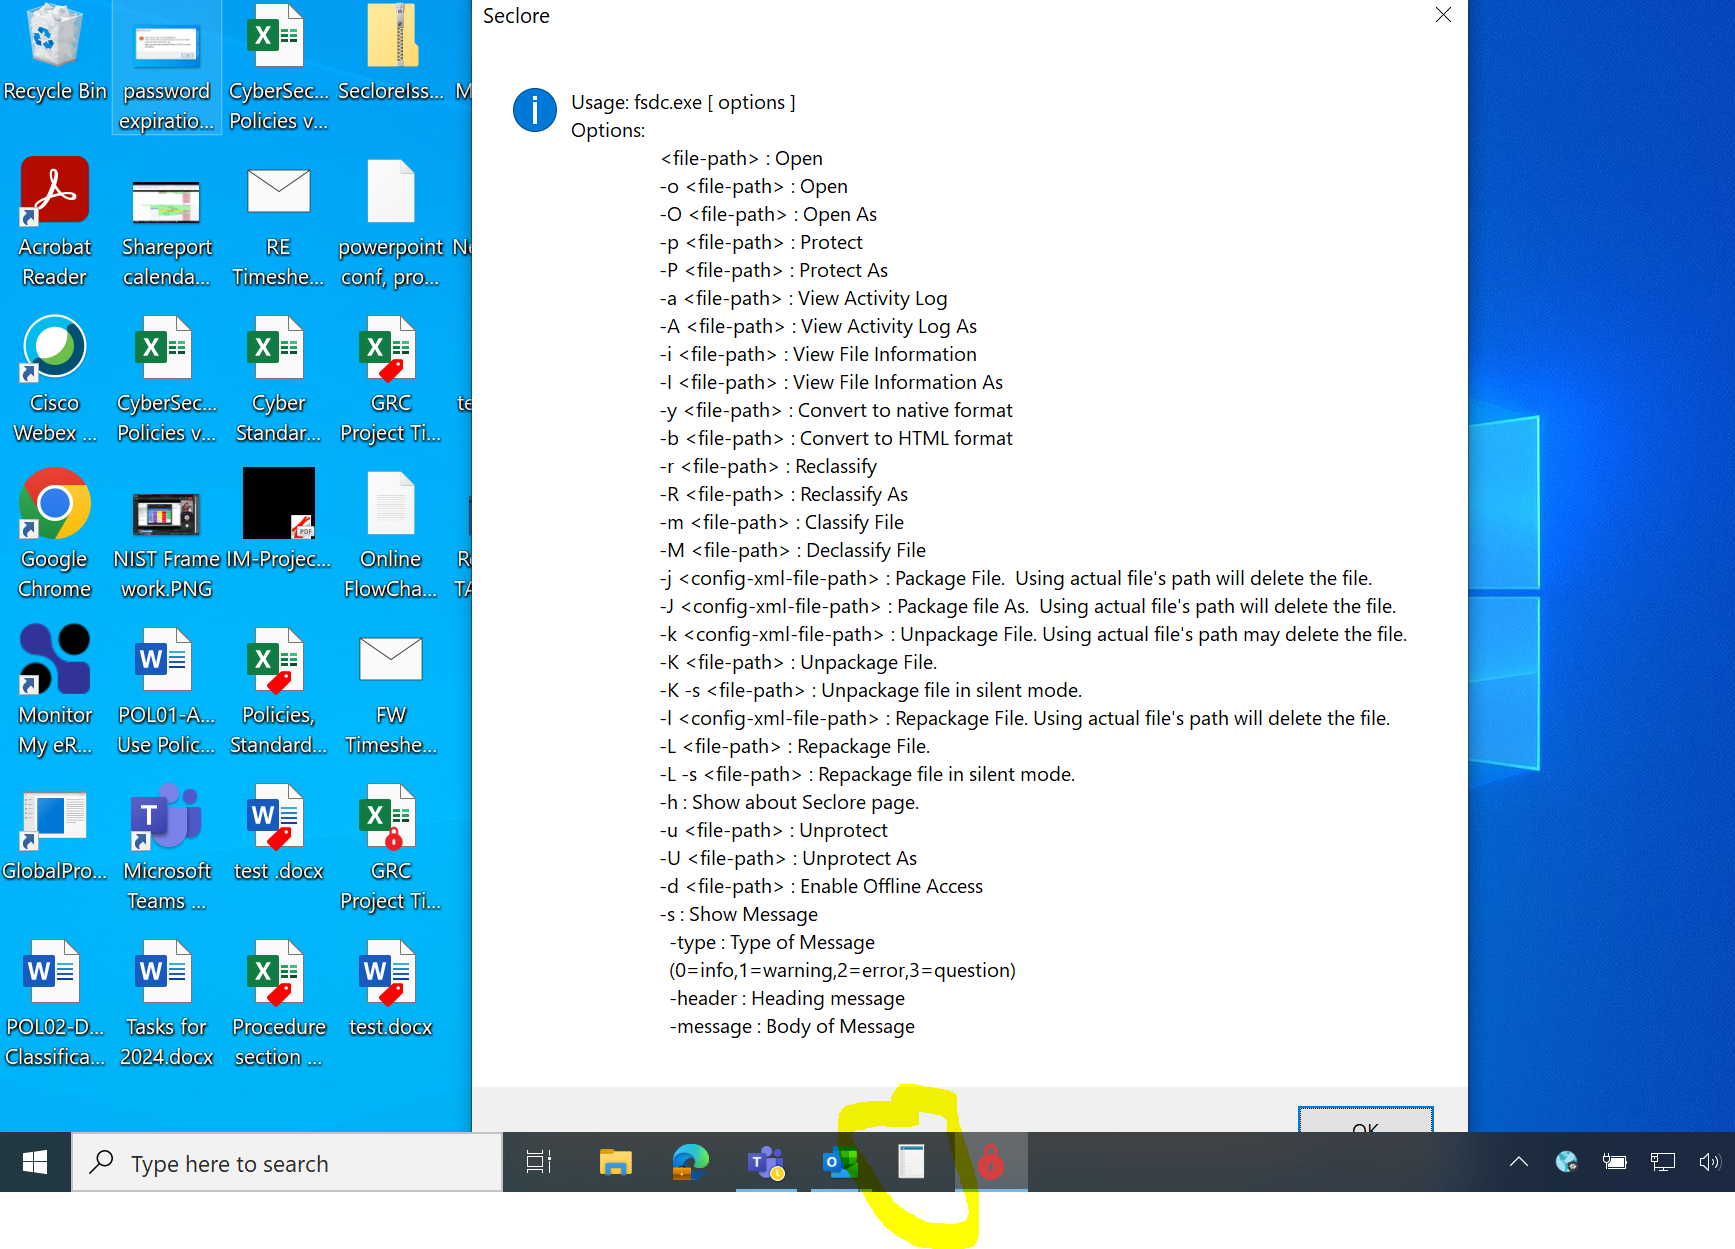Click the '-u <file-path> : Unprotect' line
The width and height of the screenshot is (1735, 1249).
coord(773,830)
